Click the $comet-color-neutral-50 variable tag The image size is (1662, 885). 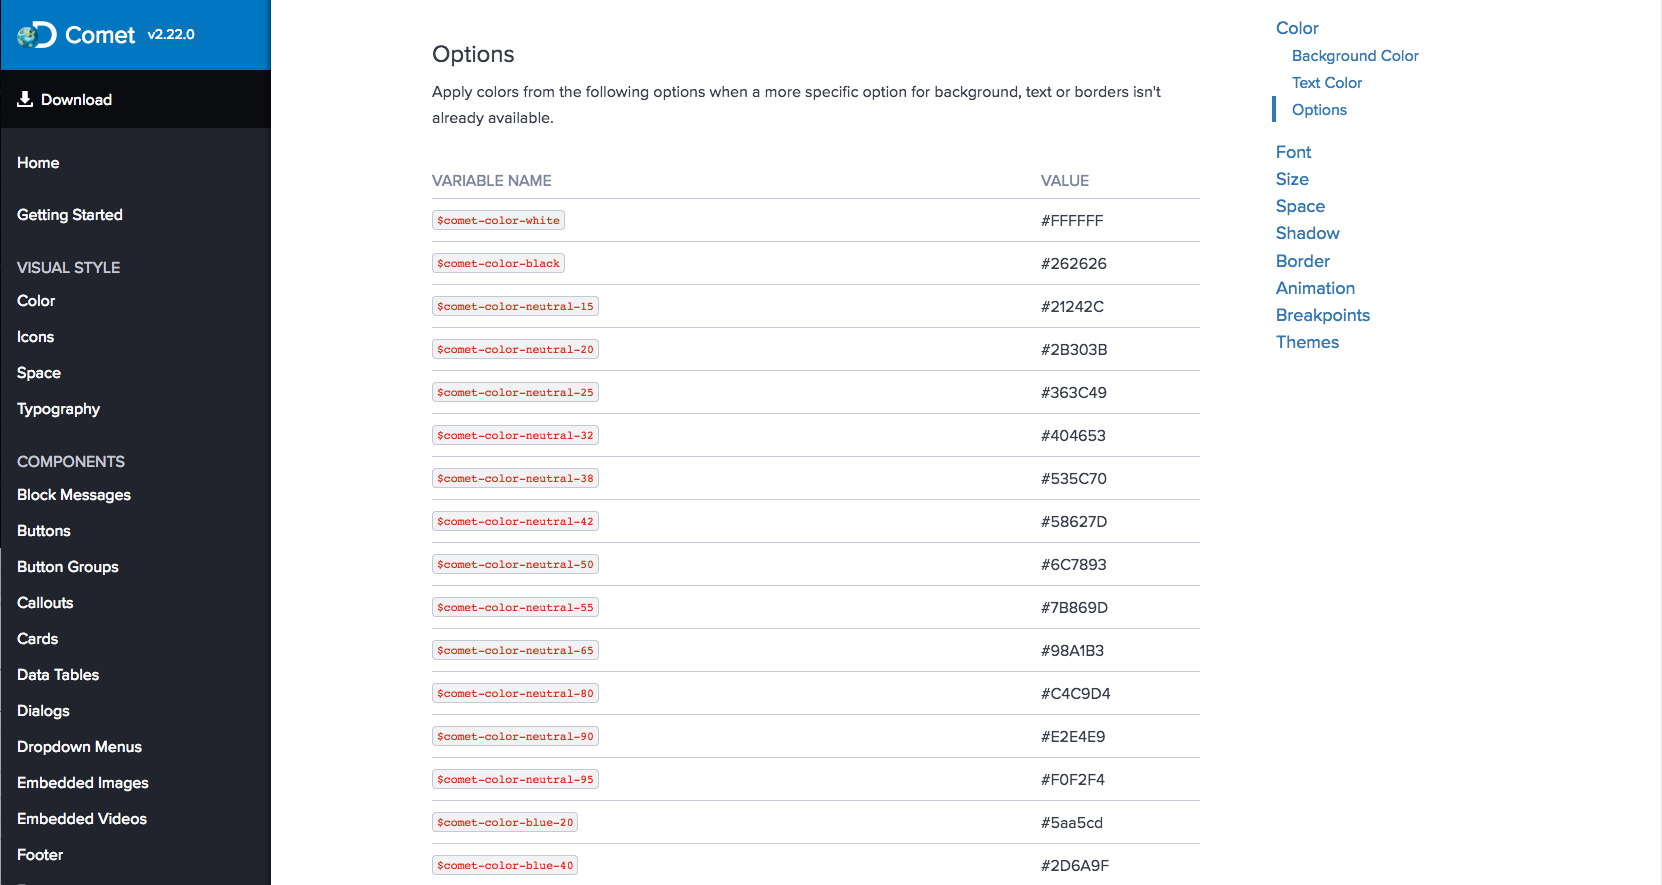point(515,564)
